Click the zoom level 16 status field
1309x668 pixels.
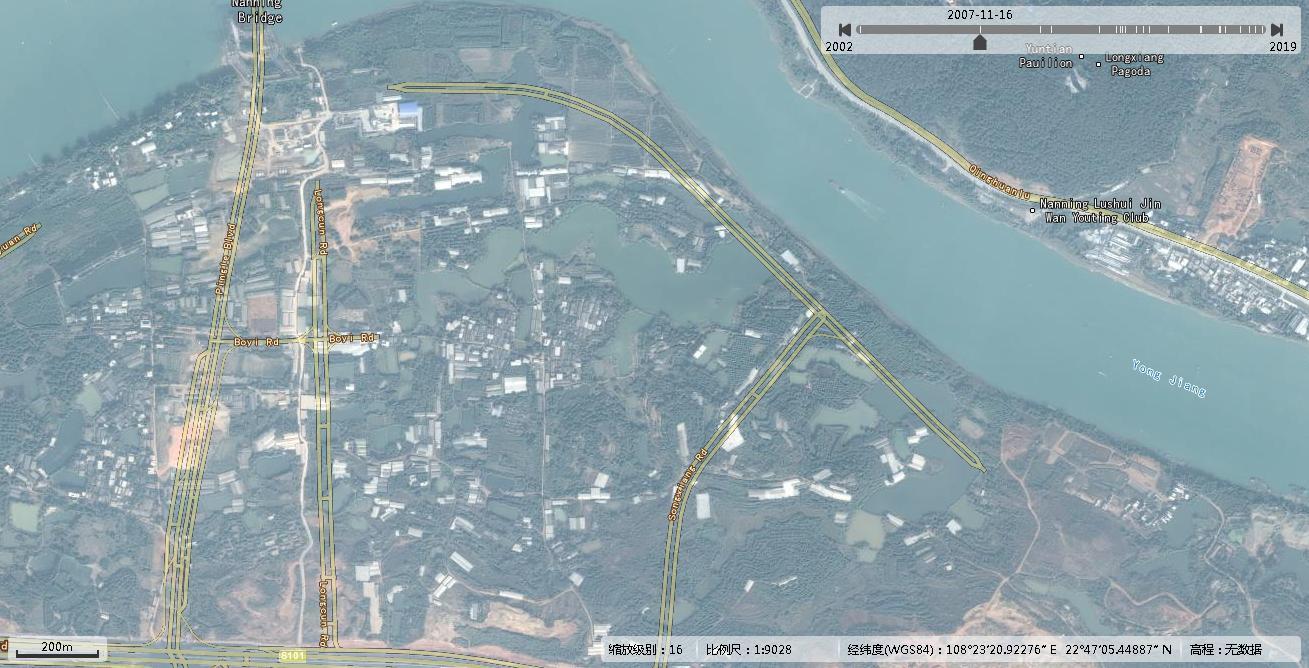click(x=646, y=650)
